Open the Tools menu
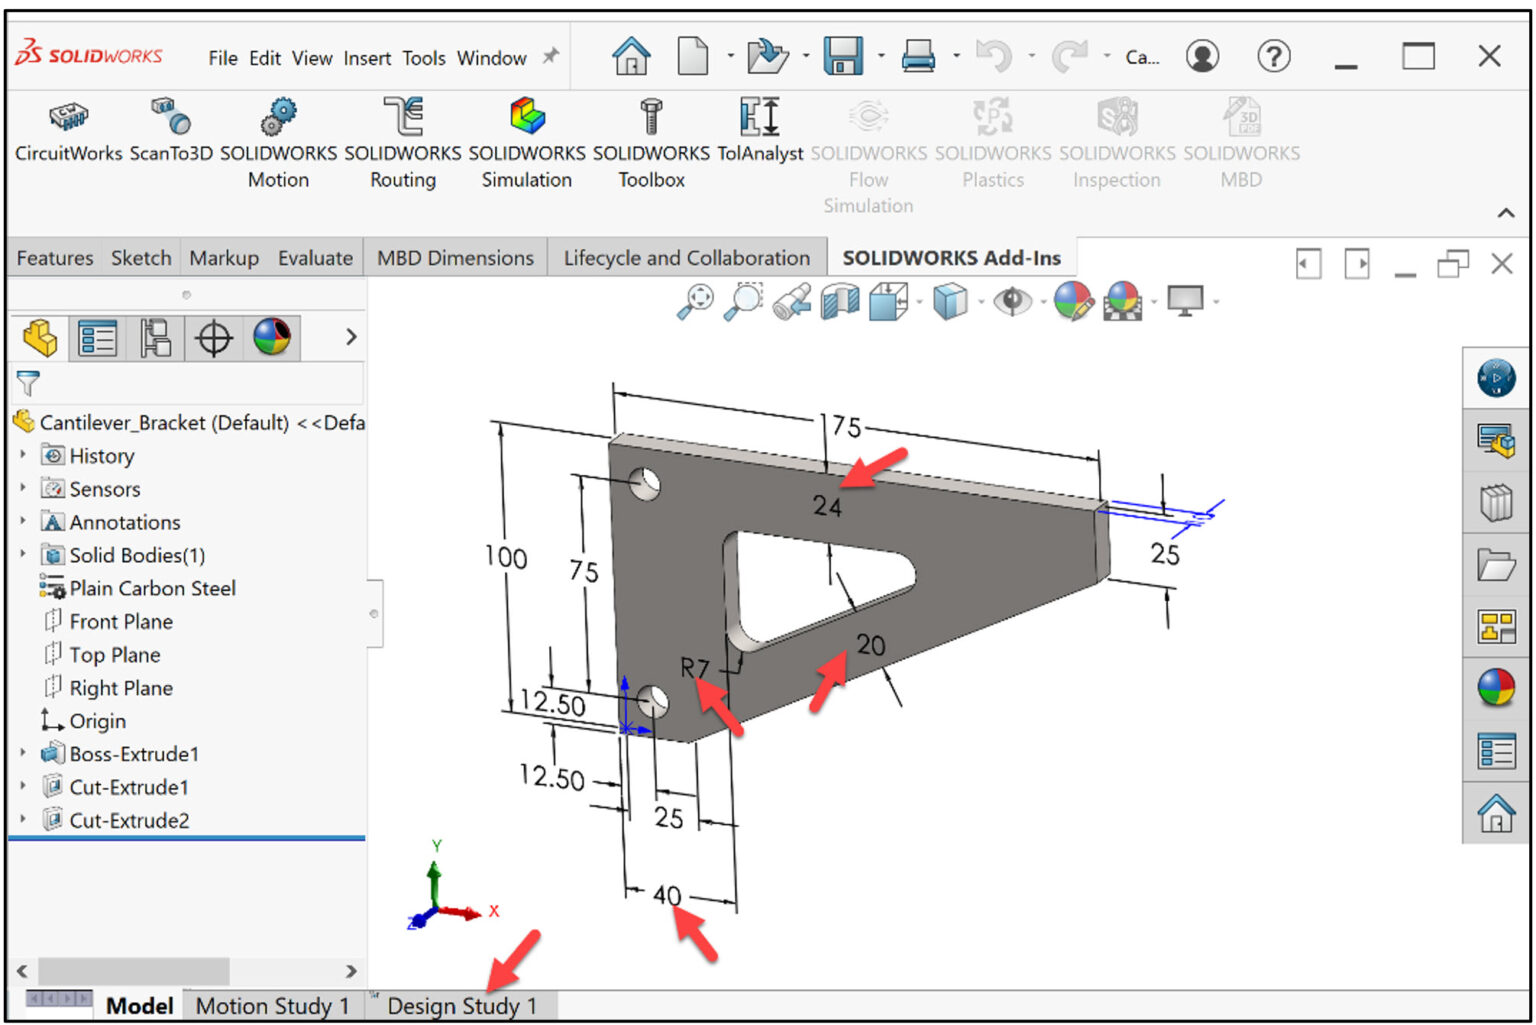This screenshot has height=1025, width=1536. point(424,58)
